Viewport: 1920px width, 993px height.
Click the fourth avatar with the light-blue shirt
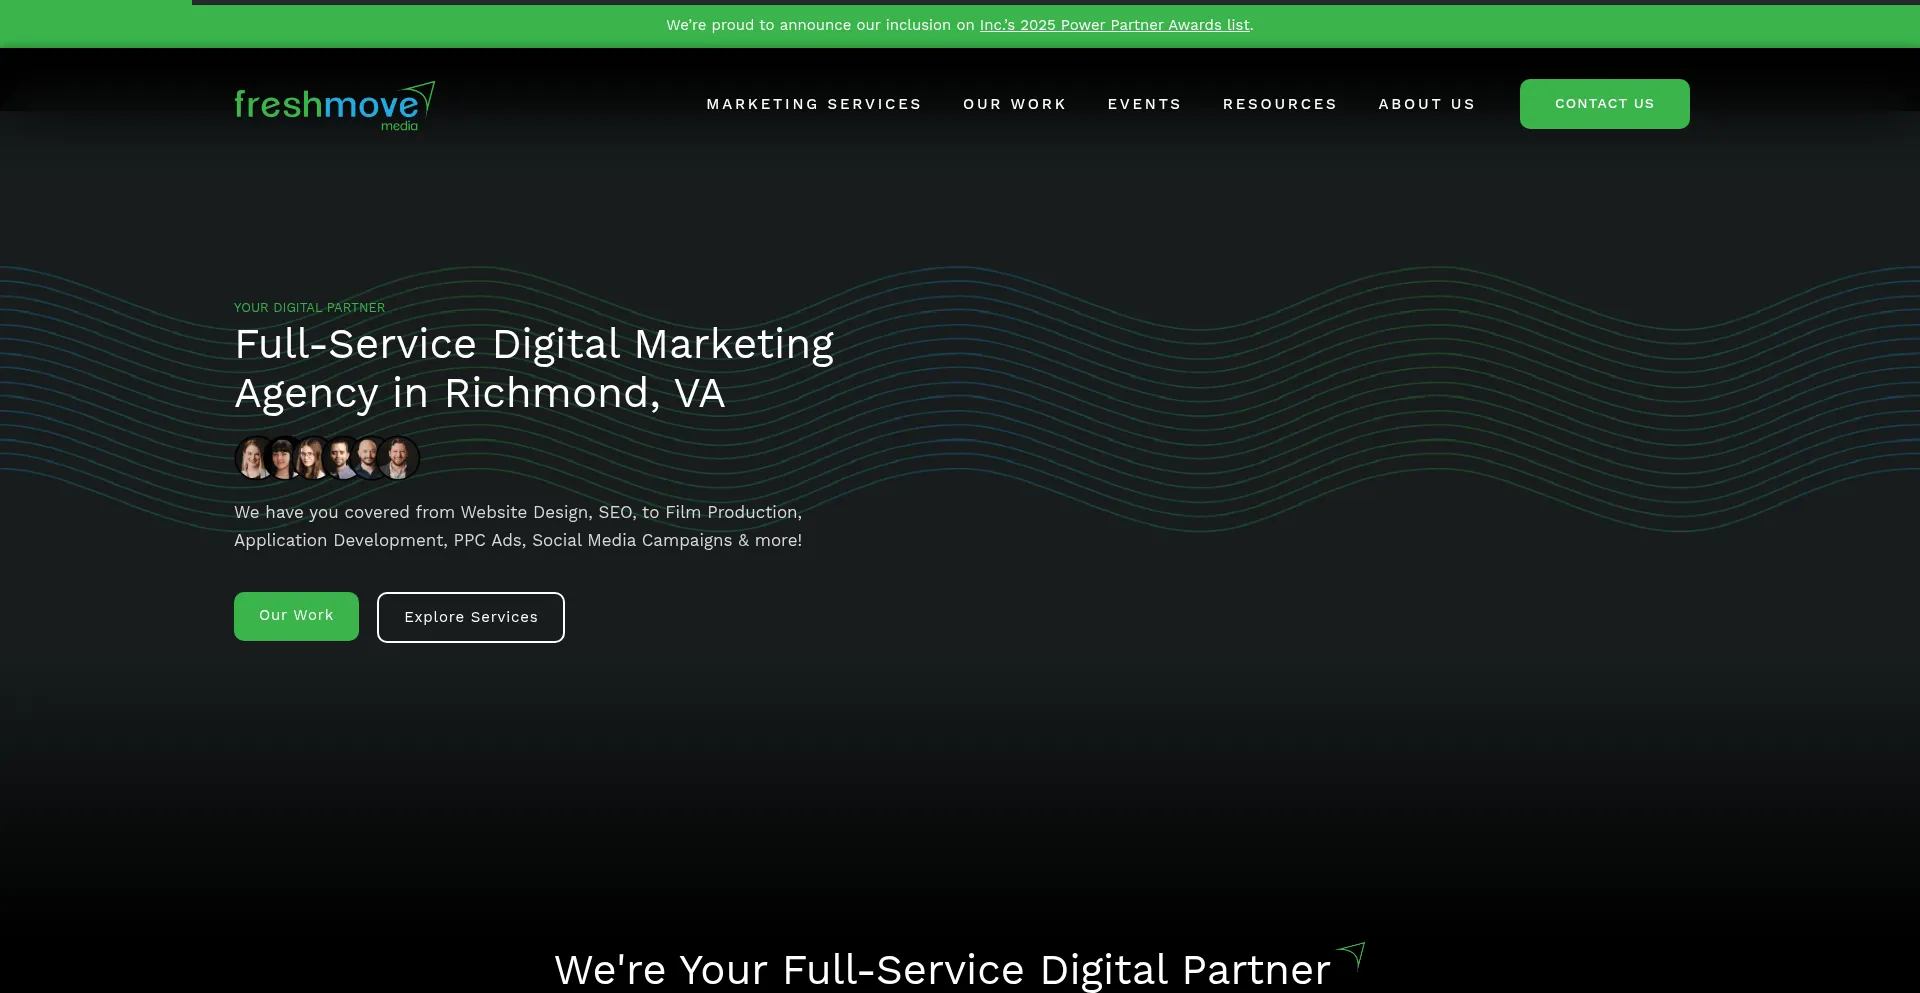(341, 458)
